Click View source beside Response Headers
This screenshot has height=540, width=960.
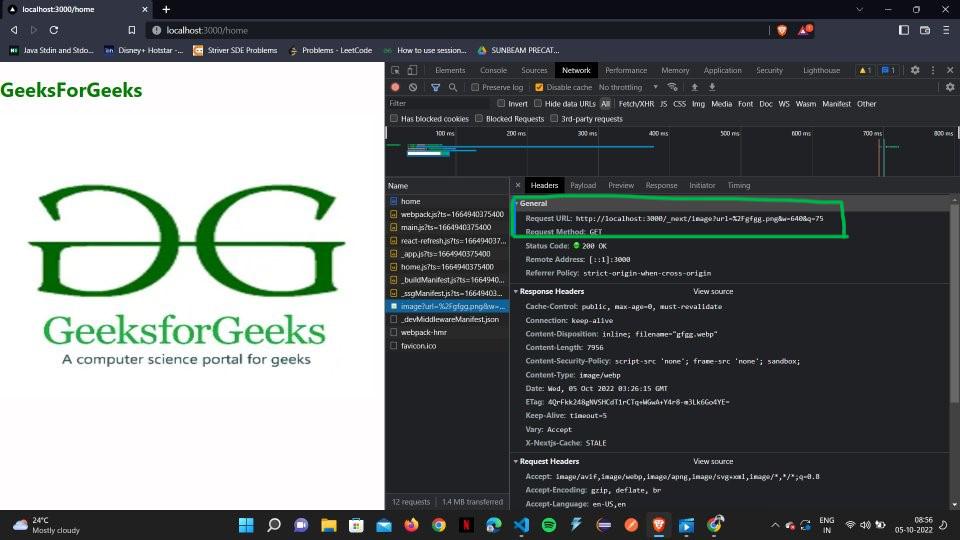pyautogui.click(x=713, y=291)
